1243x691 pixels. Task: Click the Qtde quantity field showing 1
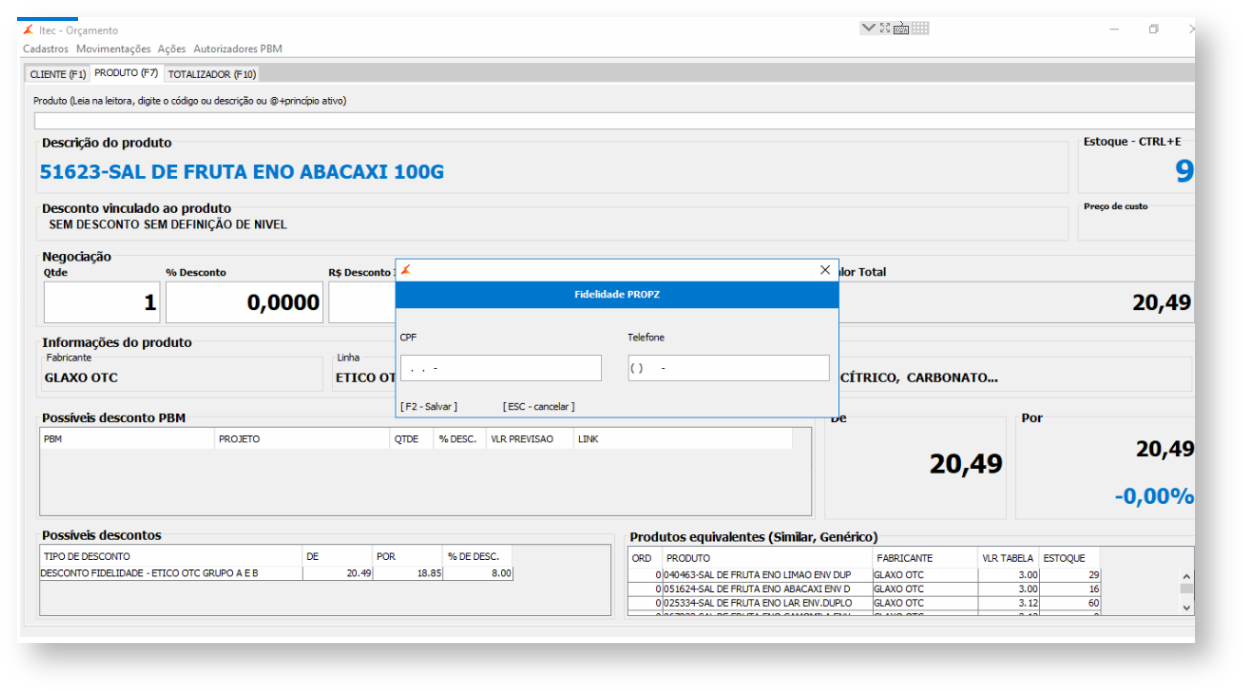pos(103,302)
